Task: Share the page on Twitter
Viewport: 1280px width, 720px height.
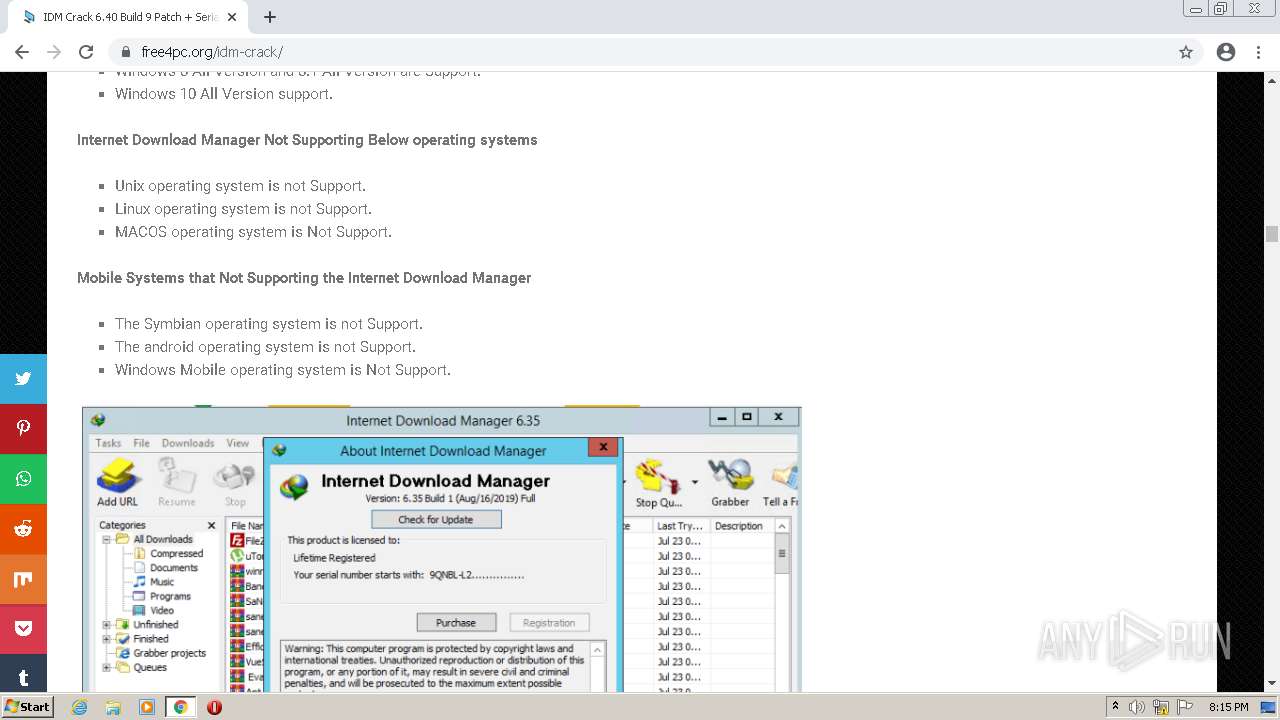Action: click(x=23, y=379)
